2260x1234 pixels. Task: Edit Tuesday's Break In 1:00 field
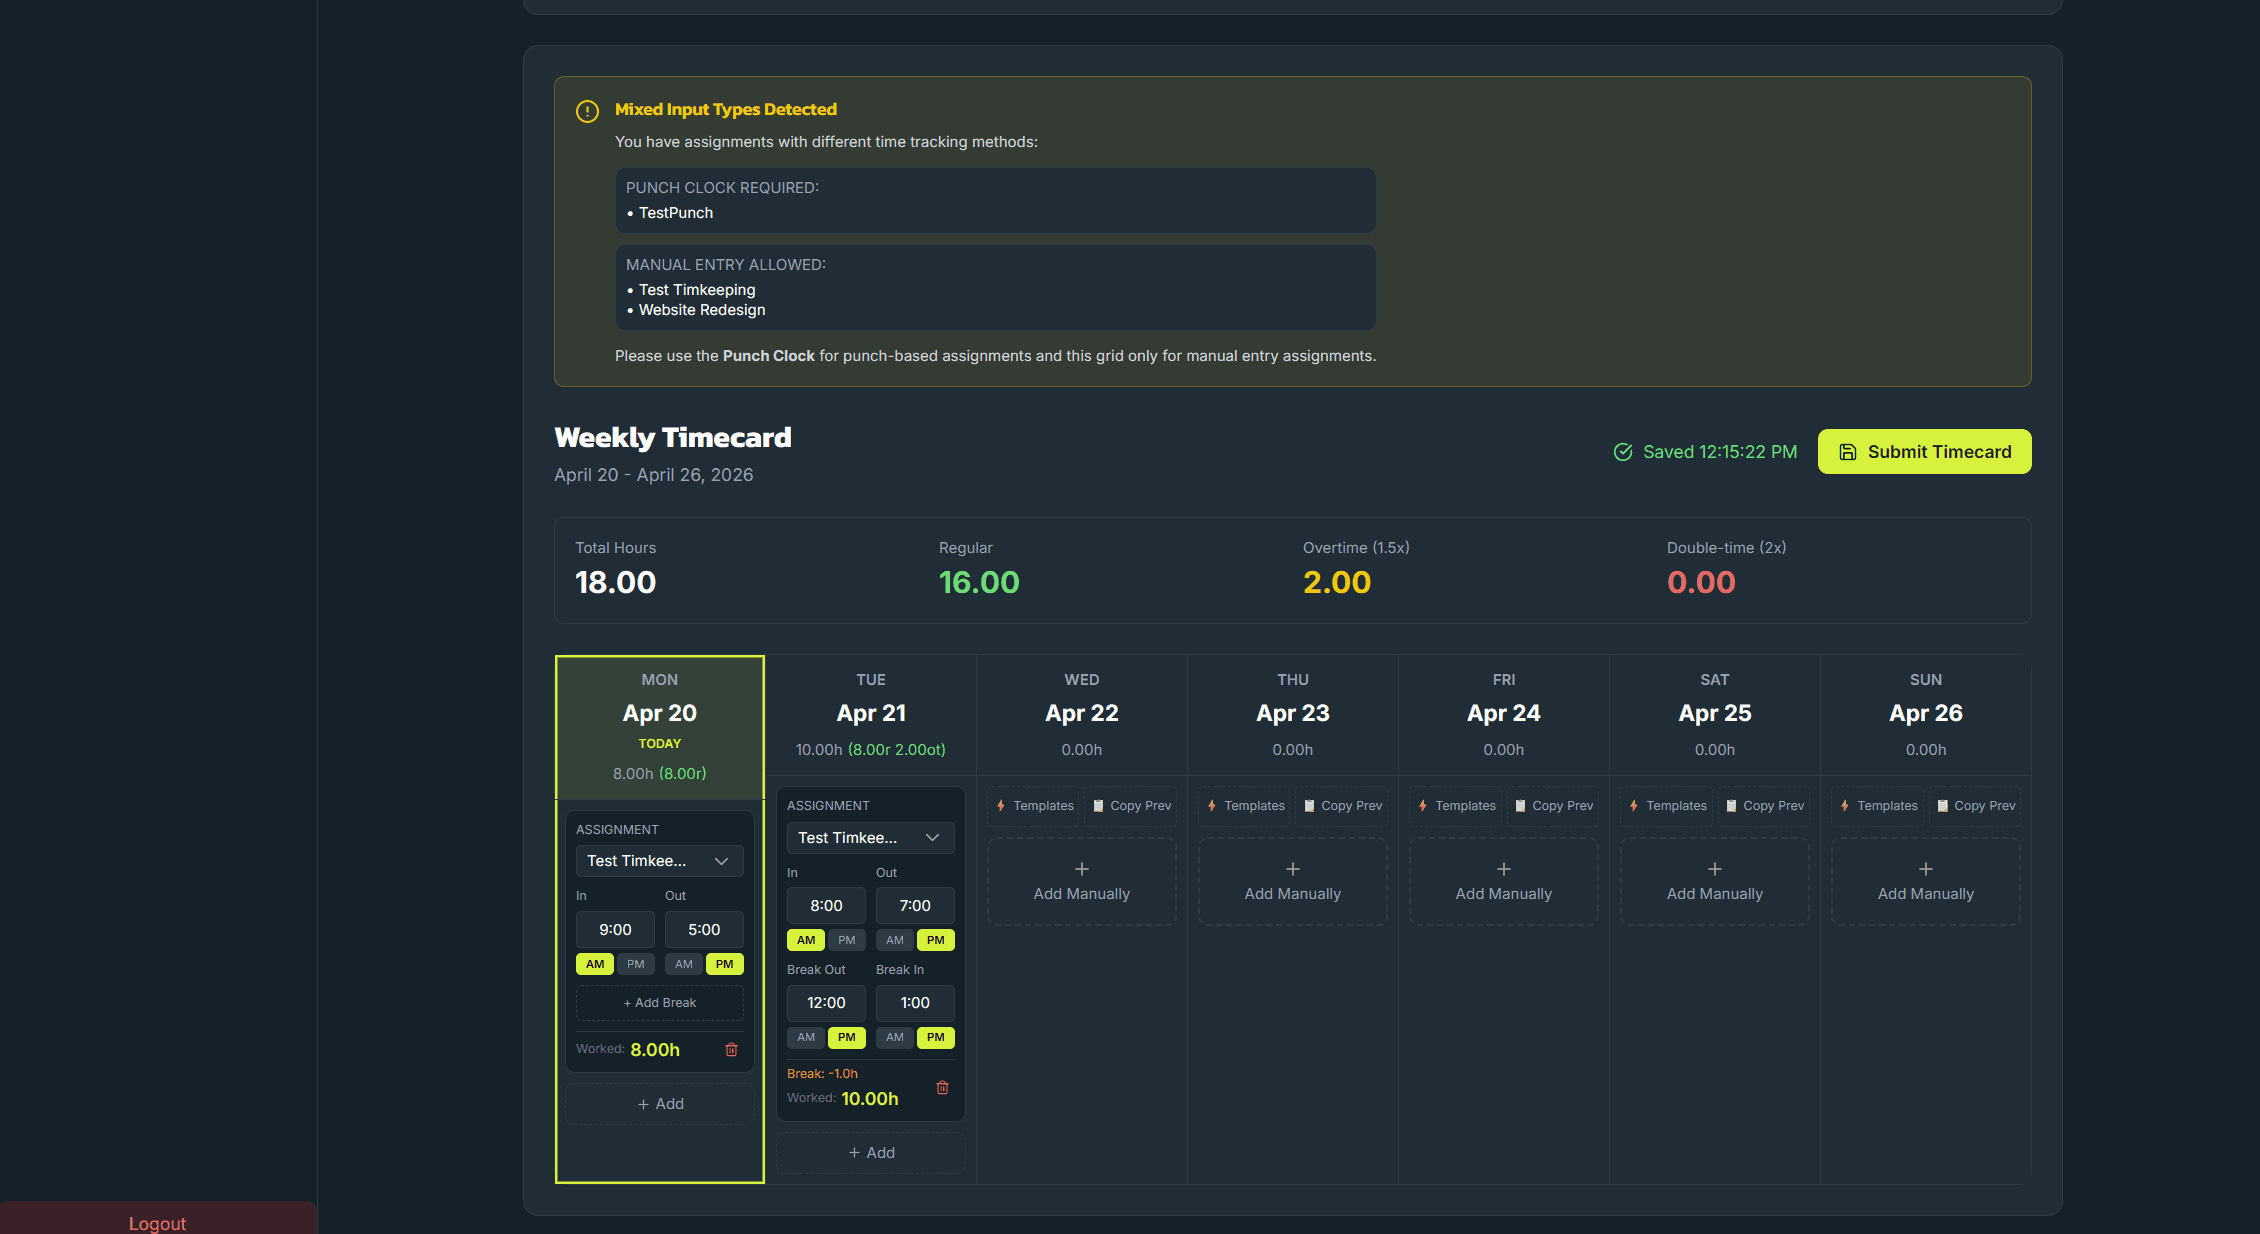(x=915, y=1003)
